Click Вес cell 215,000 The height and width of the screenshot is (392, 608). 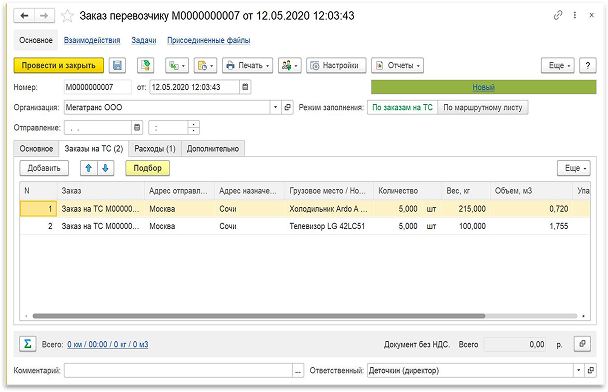click(466, 209)
